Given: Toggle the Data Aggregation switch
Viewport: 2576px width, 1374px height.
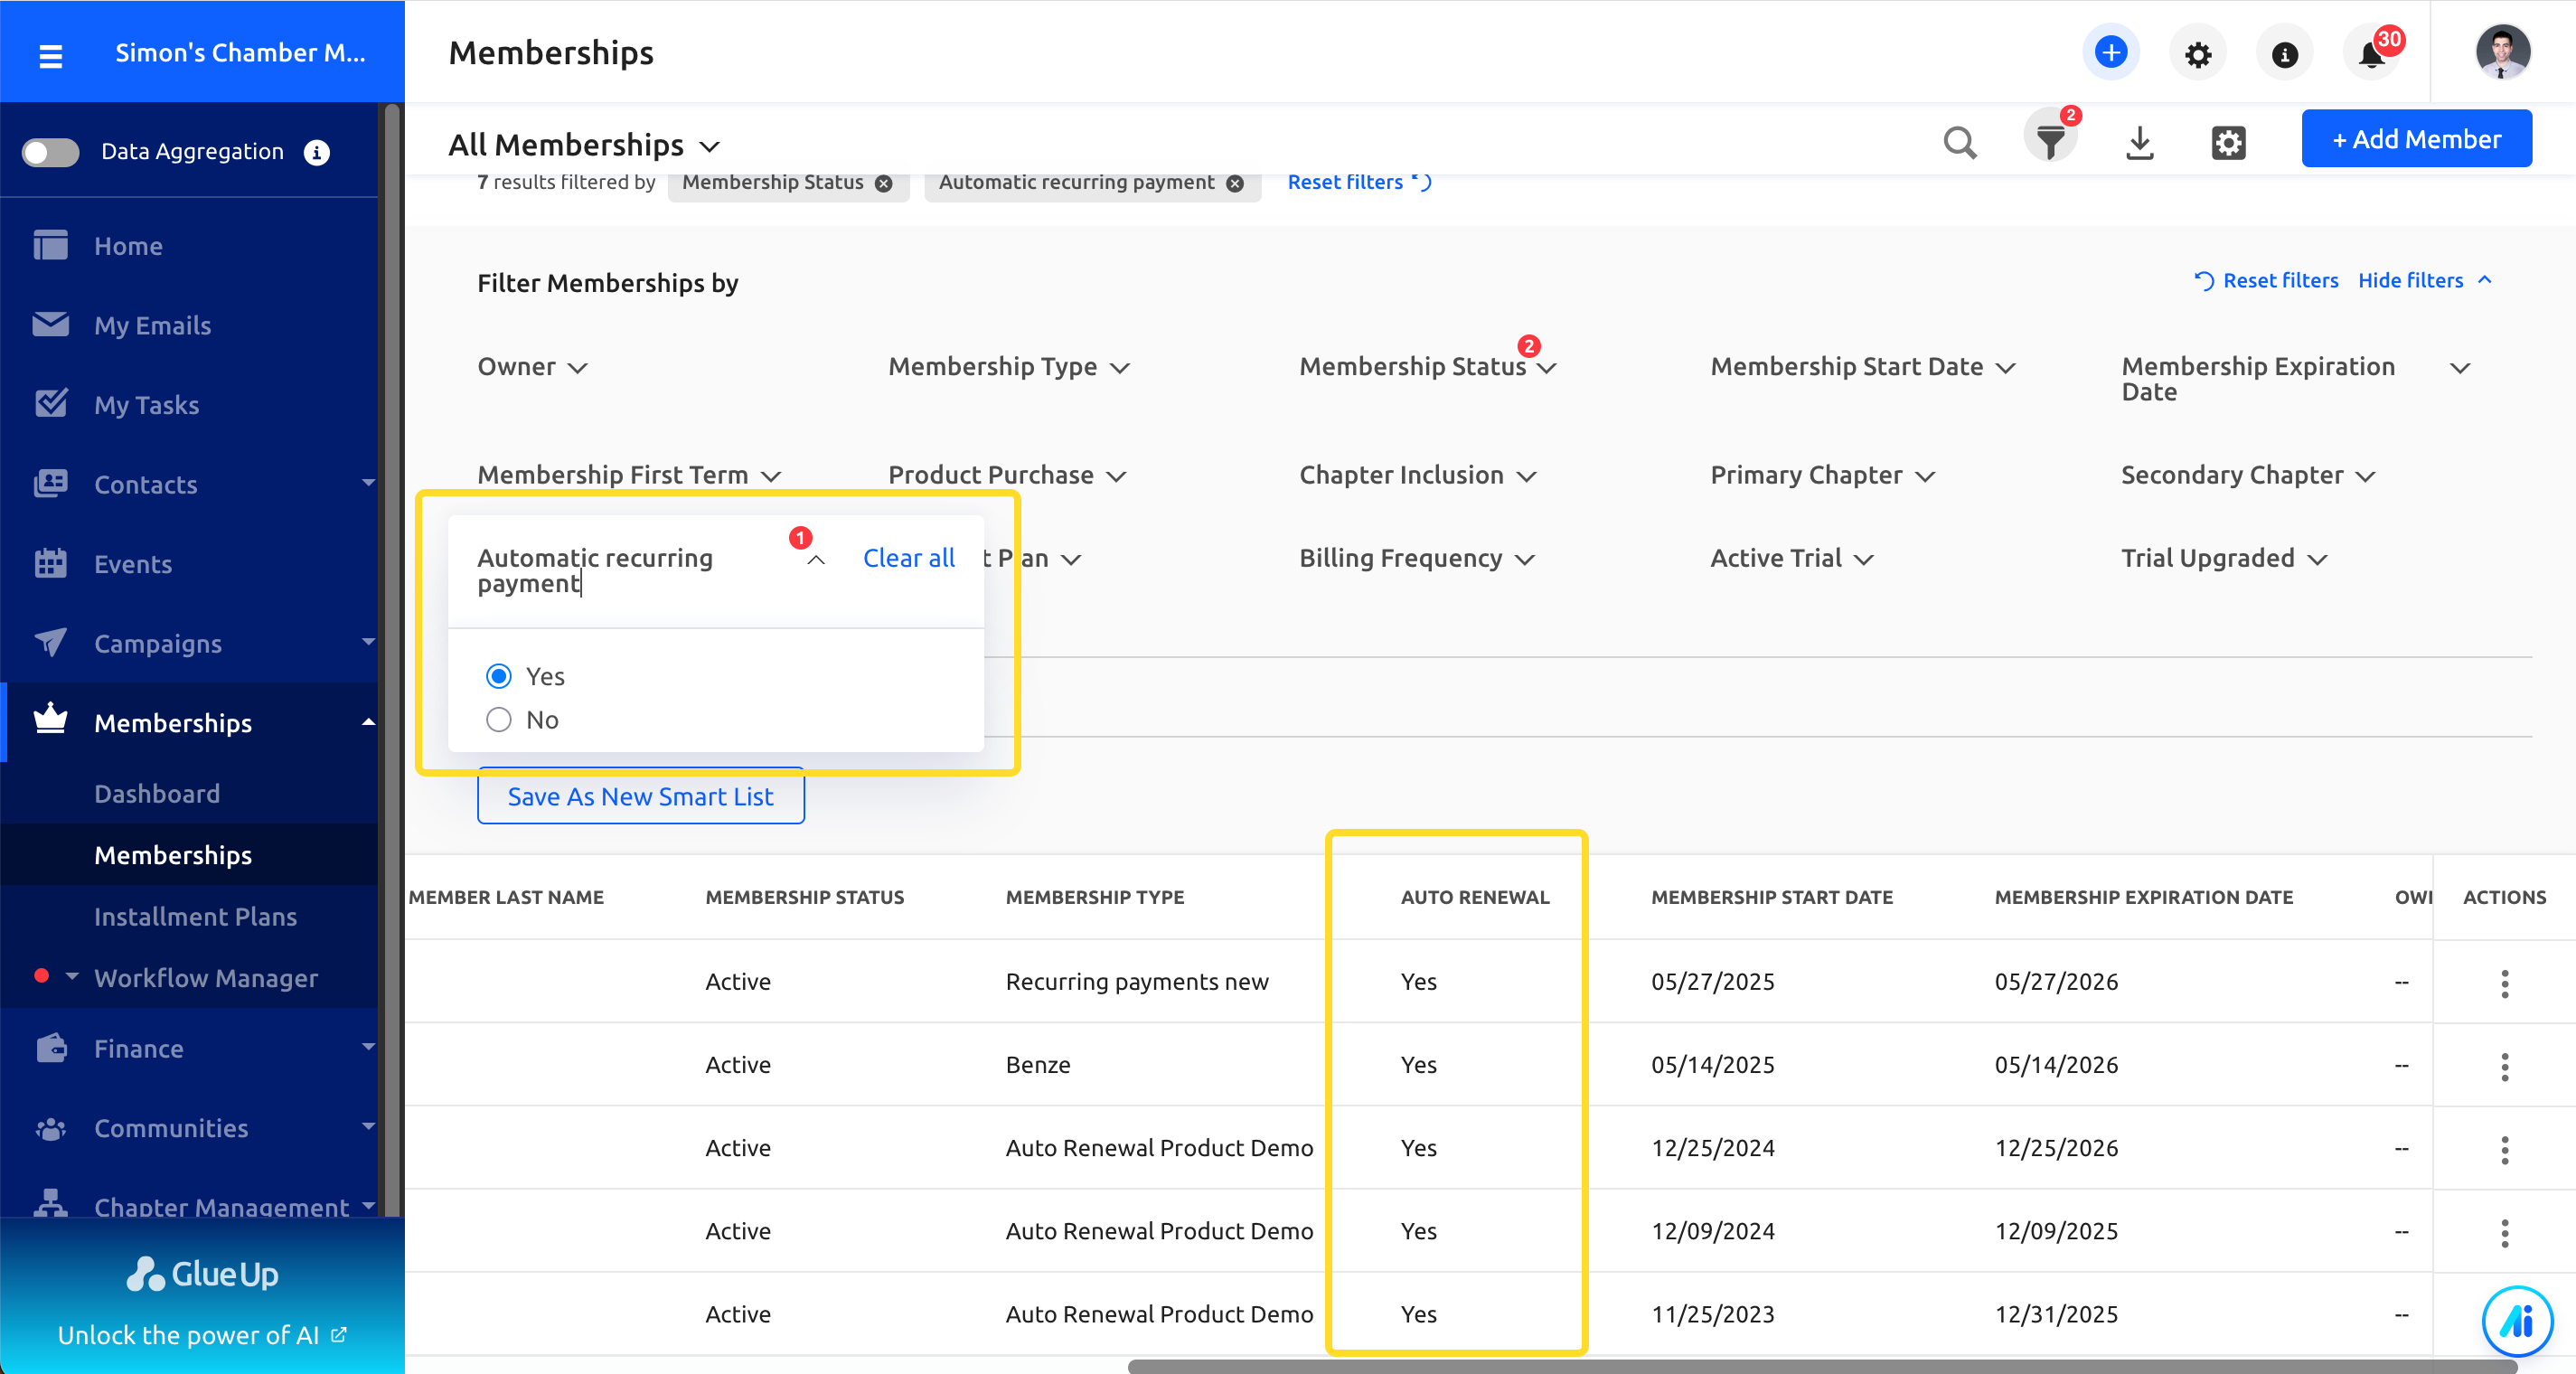Looking at the screenshot, I should pyautogui.click(x=50, y=152).
